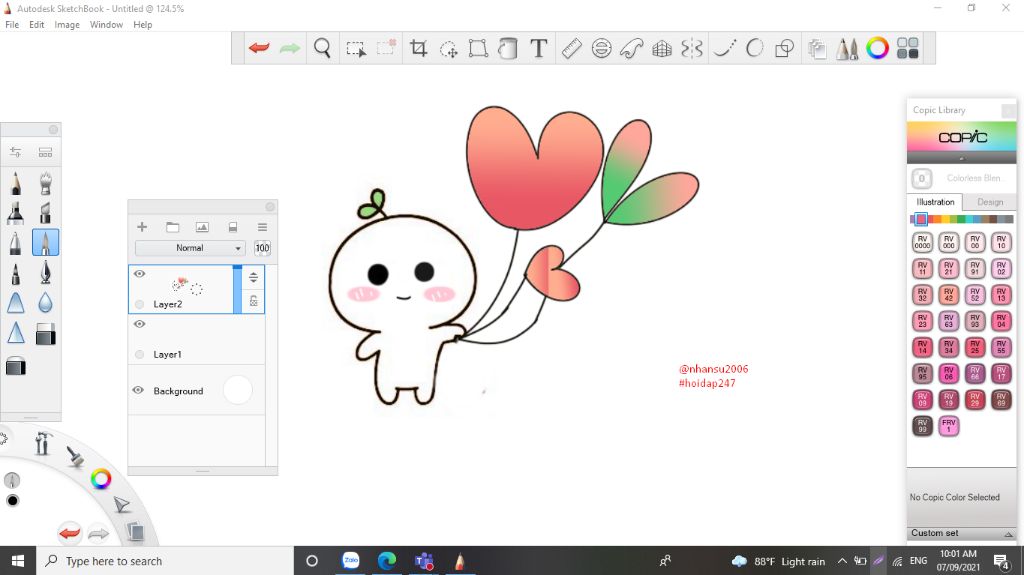Open the Normal blend mode dropdown
The image size is (1024, 575).
pos(189,248)
